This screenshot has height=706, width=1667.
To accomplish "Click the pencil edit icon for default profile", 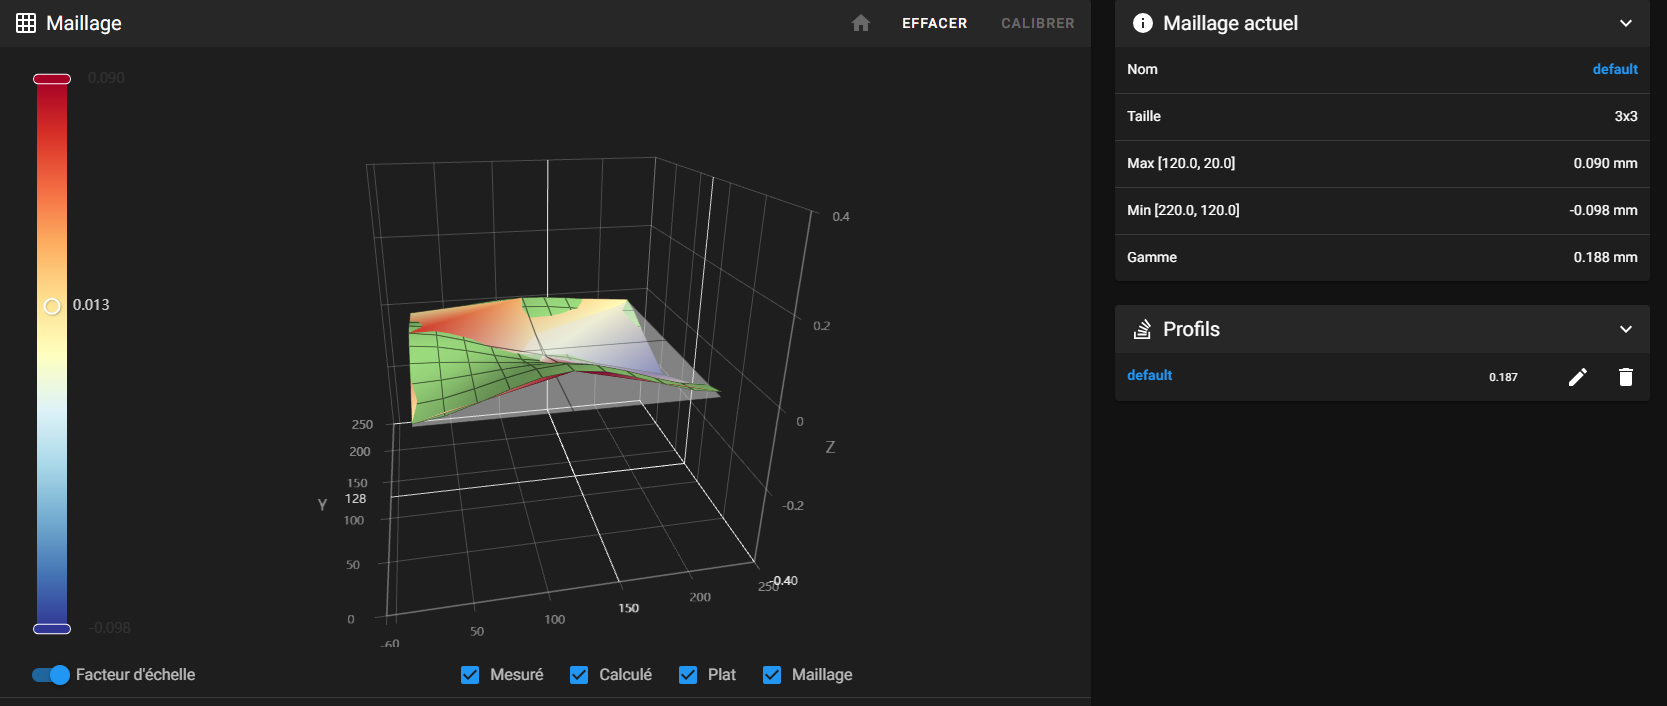I will [1577, 377].
